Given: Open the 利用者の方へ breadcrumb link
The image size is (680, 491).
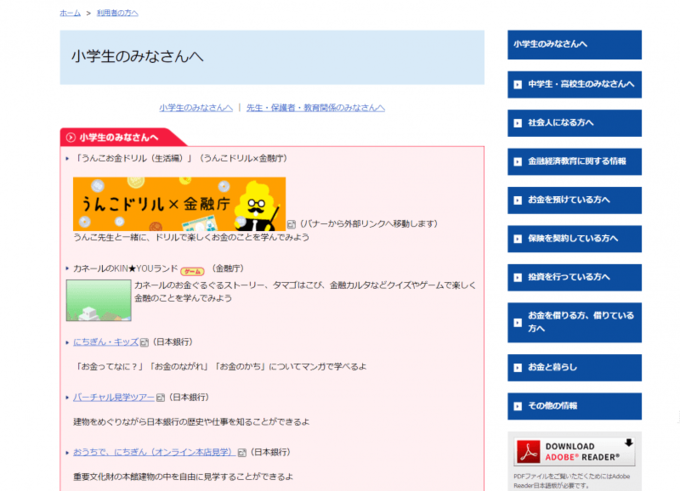Looking at the screenshot, I should click(x=118, y=13).
